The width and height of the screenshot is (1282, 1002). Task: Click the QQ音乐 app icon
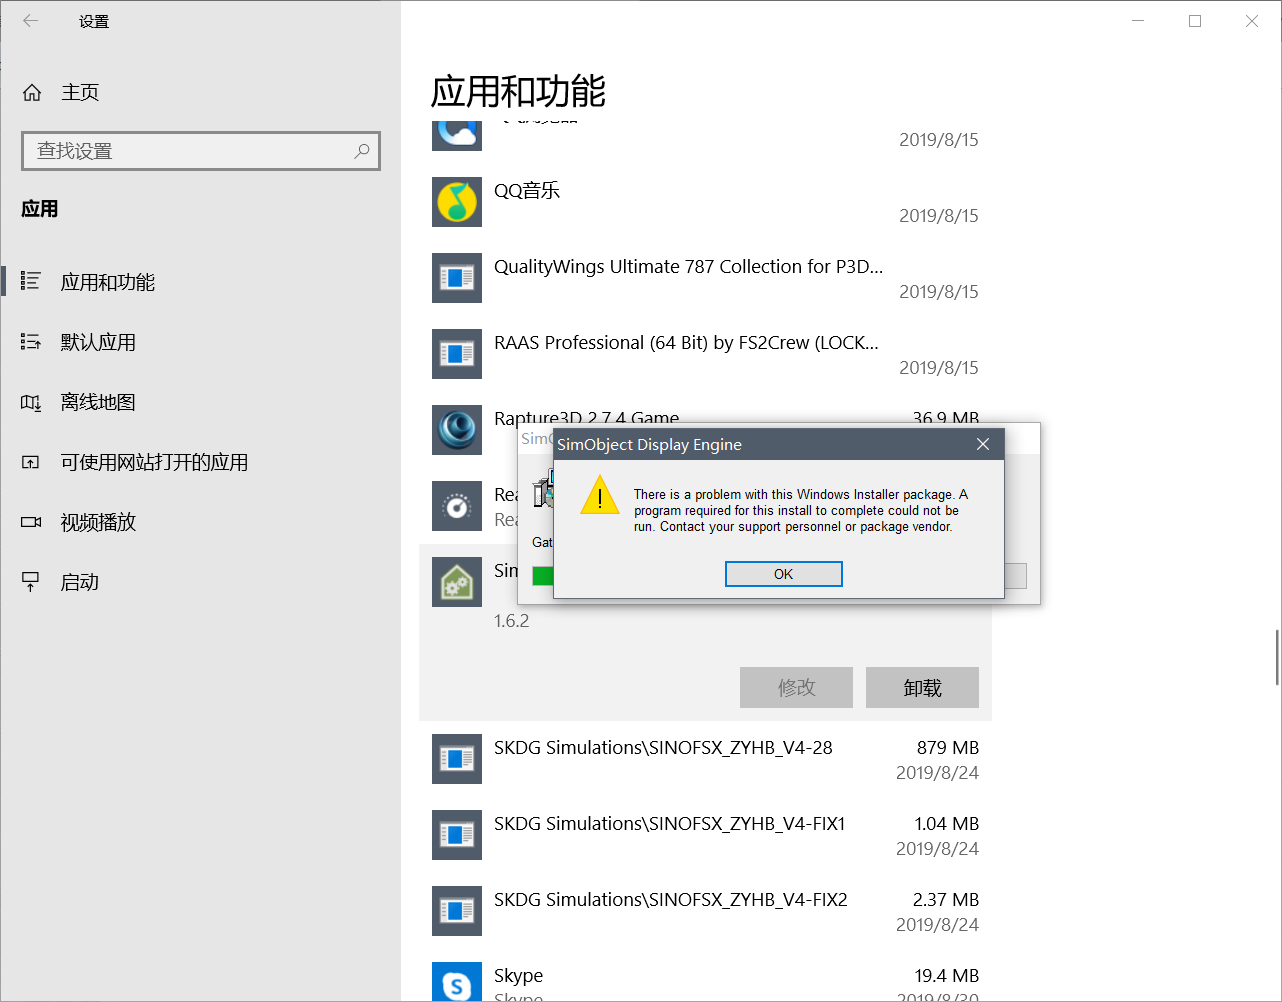point(457,202)
